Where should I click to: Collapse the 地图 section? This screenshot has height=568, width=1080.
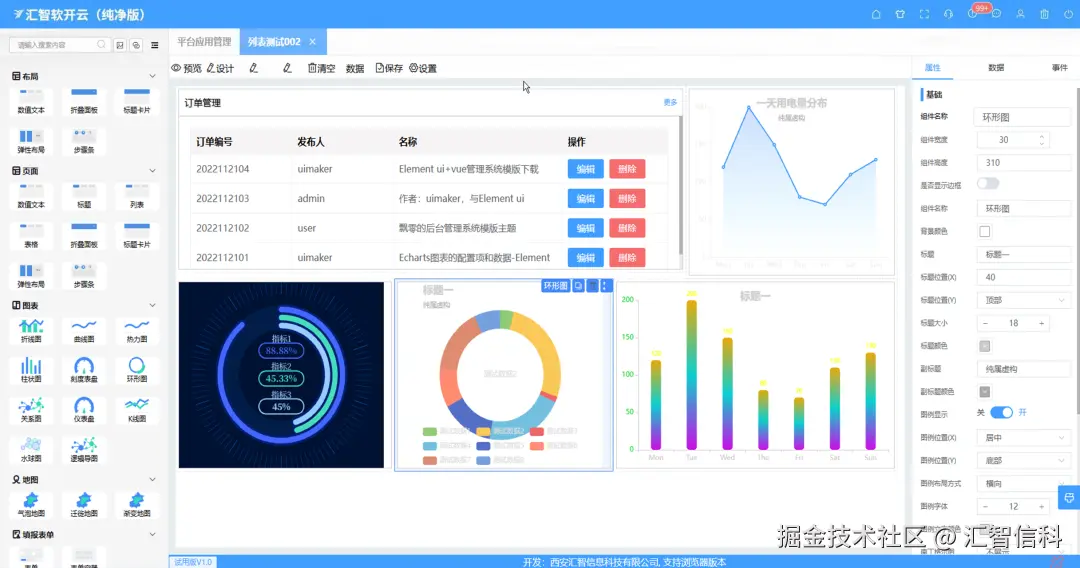152,479
